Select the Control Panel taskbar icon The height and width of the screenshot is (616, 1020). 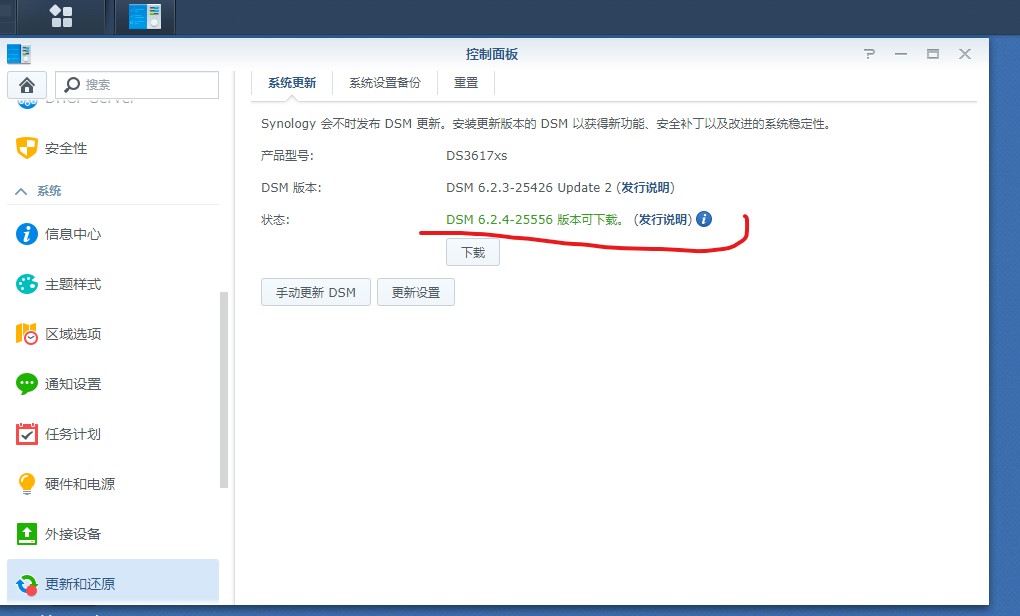tap(144, 16)
